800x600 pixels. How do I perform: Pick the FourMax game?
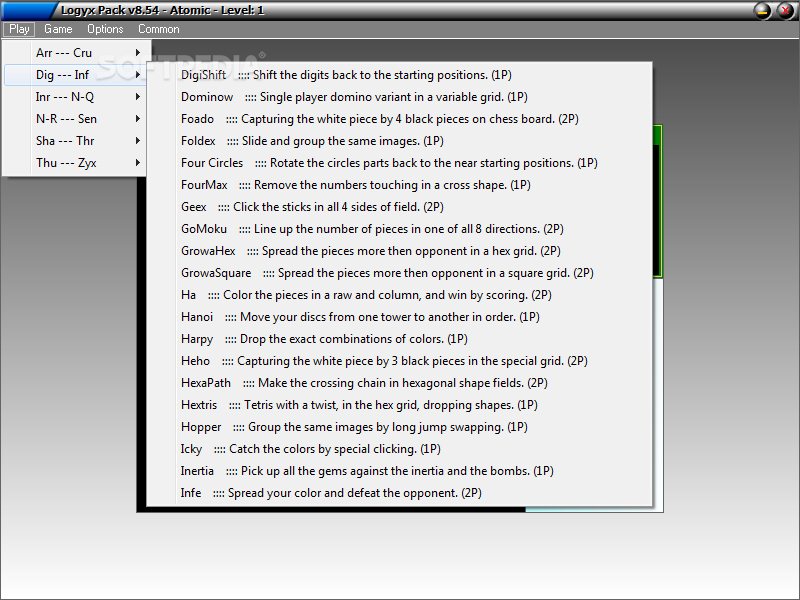click(x=399, y=184)
